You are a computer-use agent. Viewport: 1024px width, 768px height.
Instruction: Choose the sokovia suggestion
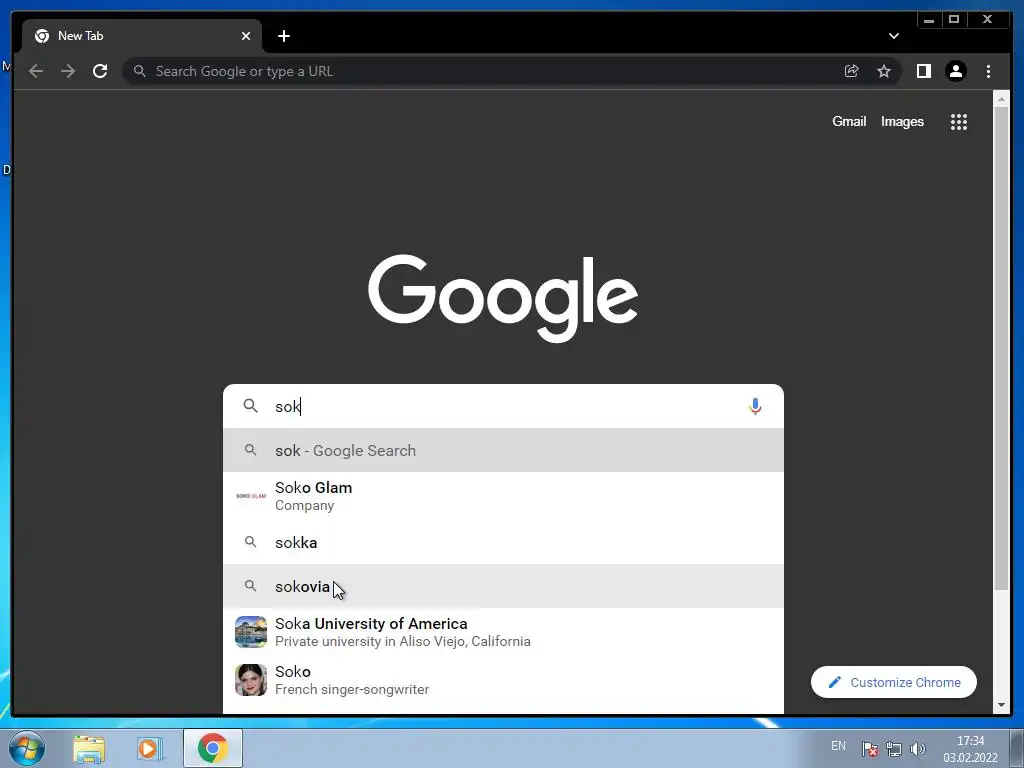503,586
